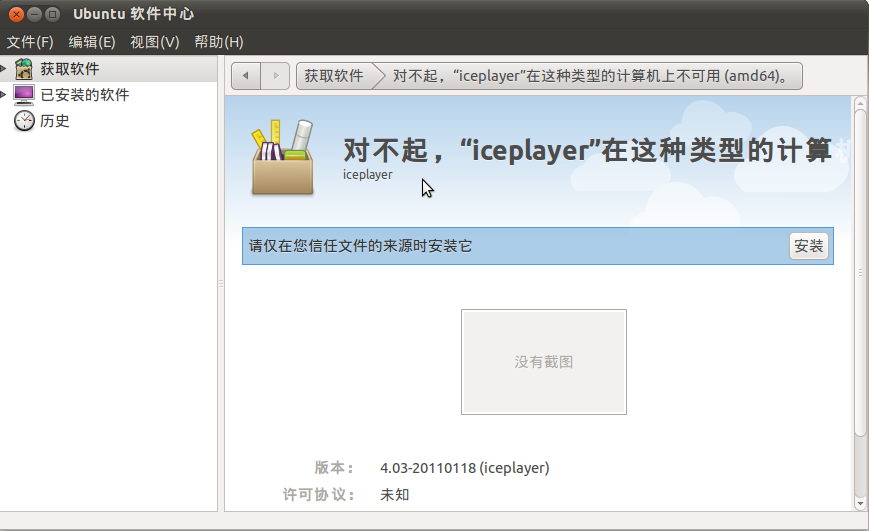This screenshot has height=531, width=869.
Task: Click the iceplayer unavailable breadcrumb segment
Action: click(x=591, y=76)
